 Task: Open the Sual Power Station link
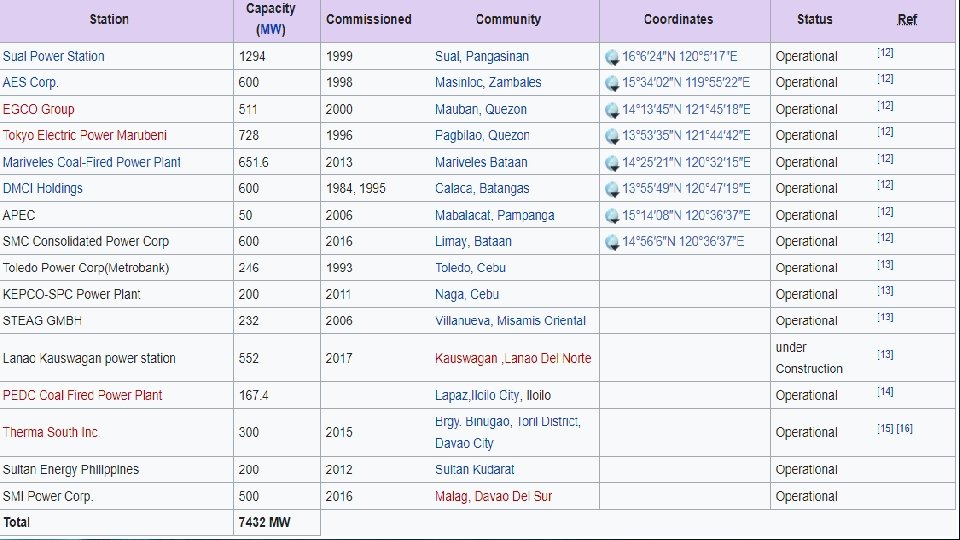[x=53, y=56]
